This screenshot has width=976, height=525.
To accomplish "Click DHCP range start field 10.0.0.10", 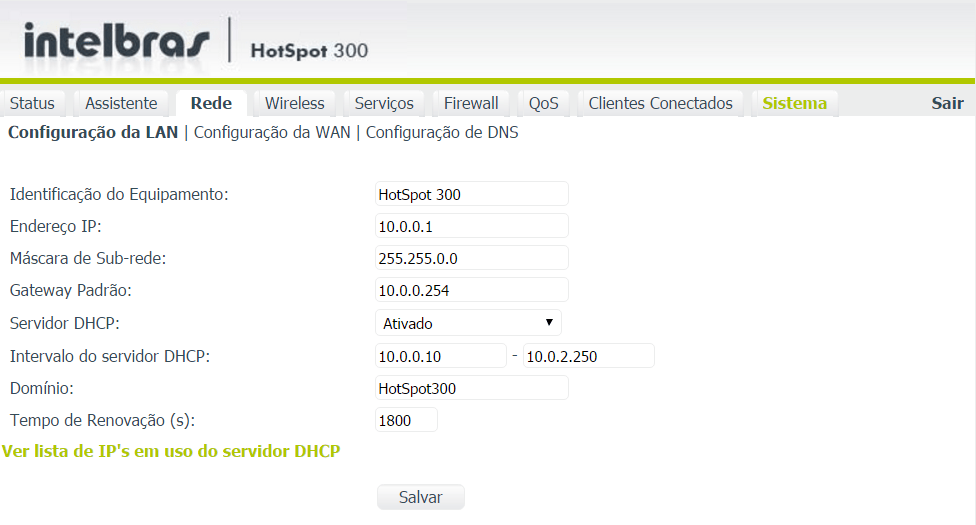I will click(x=441, y=356).
